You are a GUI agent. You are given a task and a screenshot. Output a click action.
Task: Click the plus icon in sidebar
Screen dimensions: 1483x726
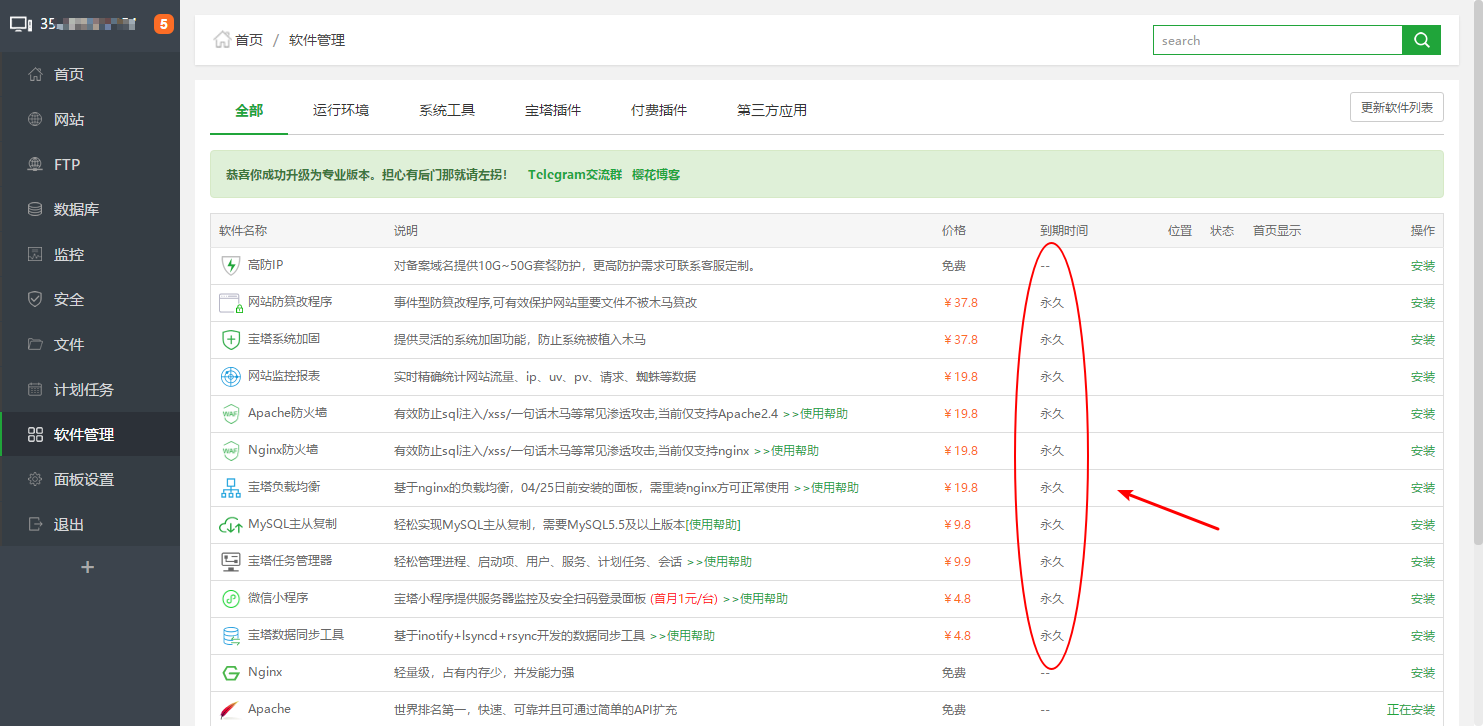coord(88,567)
